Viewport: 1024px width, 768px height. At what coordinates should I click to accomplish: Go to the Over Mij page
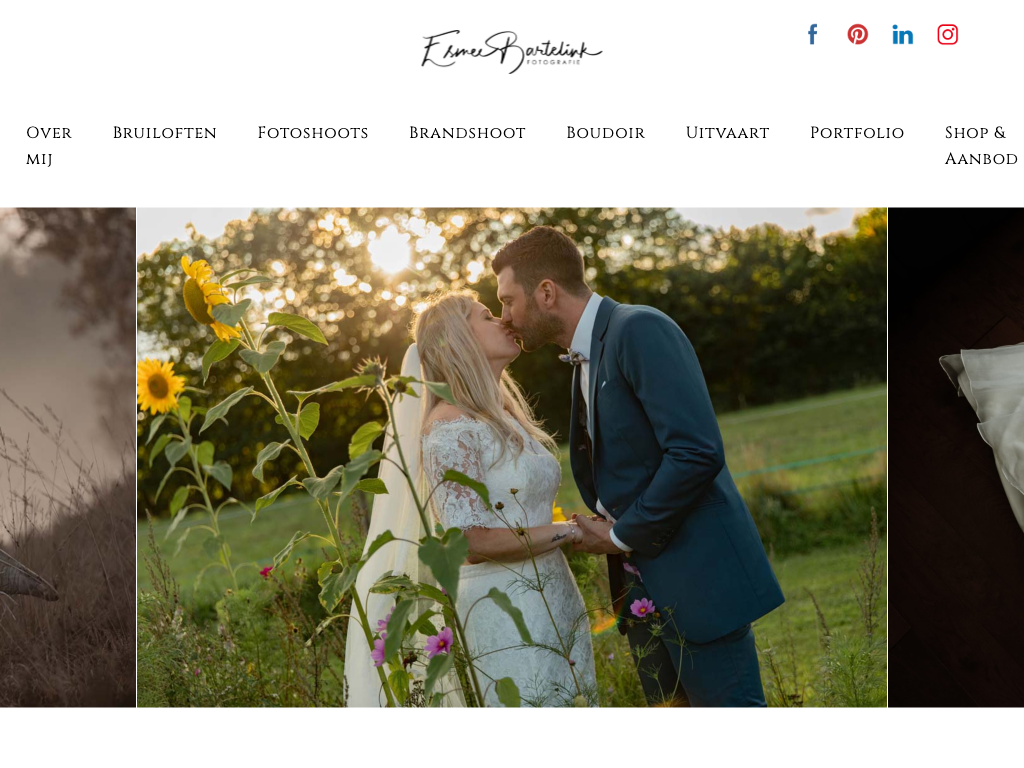49,146
